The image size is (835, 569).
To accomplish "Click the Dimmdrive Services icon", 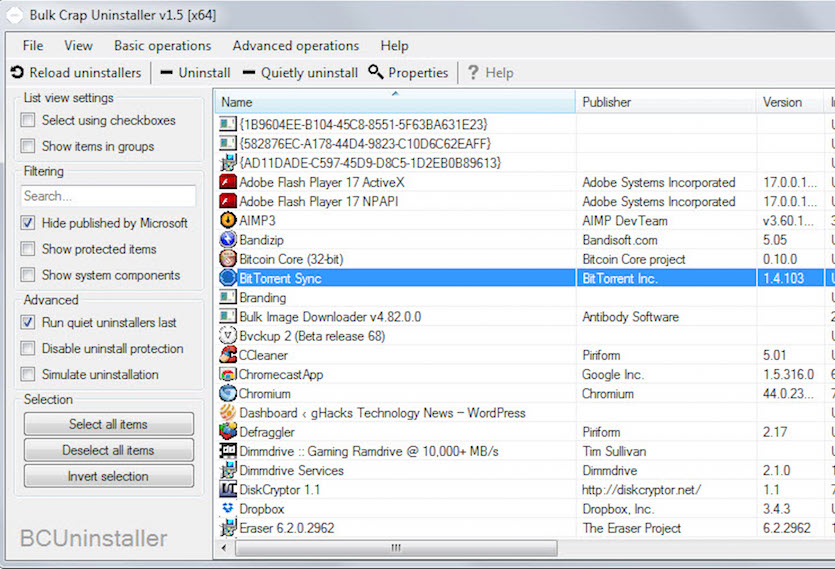I will [228, 470].
